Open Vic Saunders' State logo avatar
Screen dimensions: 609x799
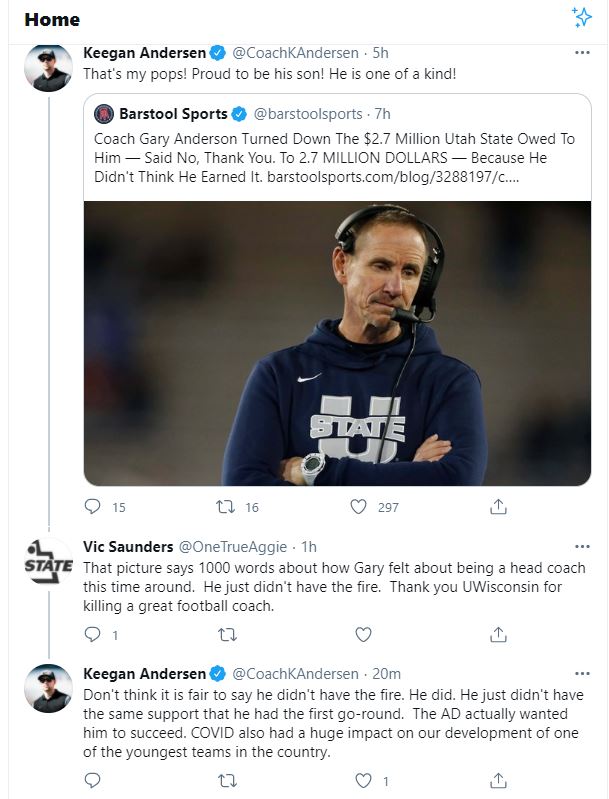tap(48, 561)
